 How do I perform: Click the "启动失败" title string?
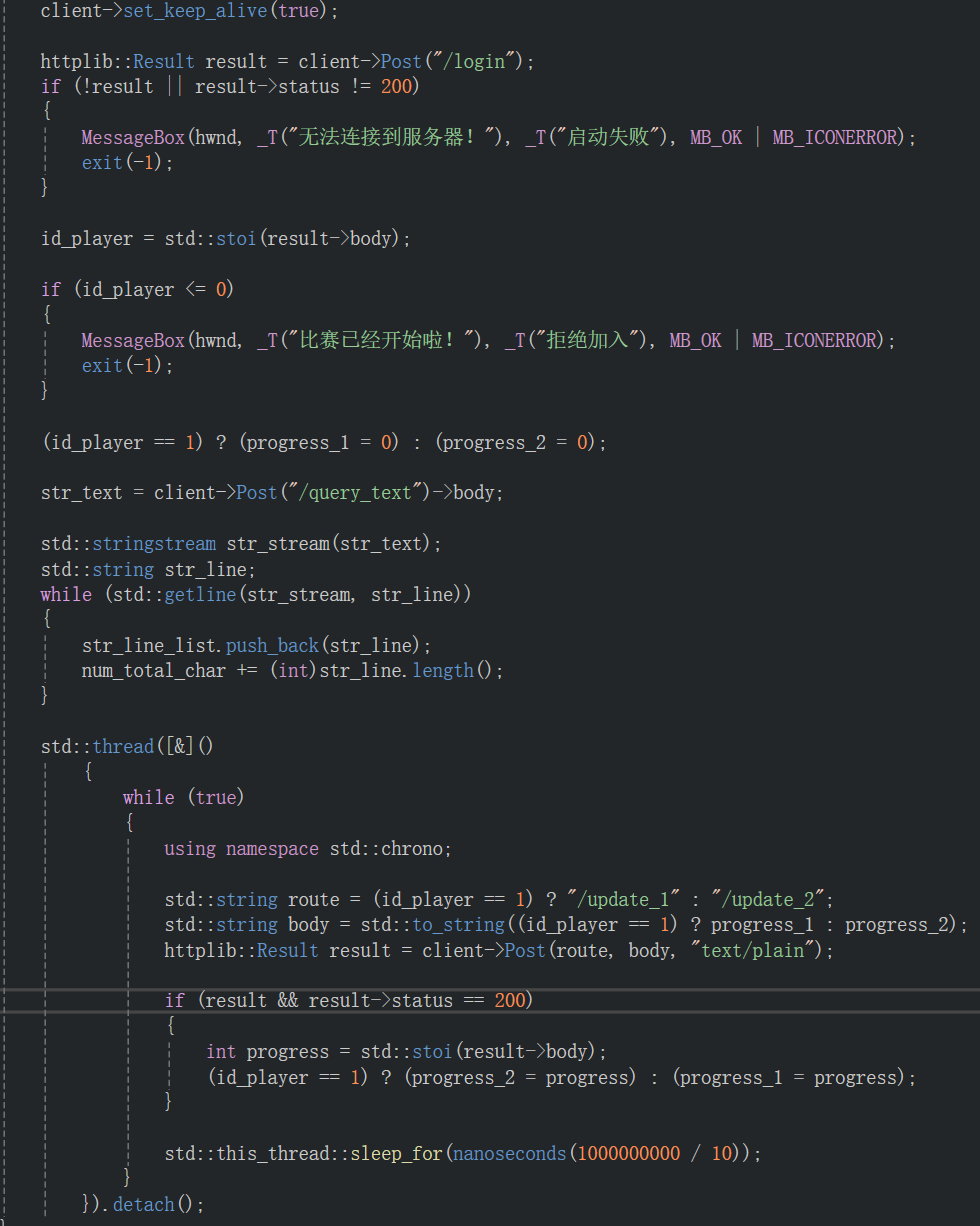pos(613,137)
